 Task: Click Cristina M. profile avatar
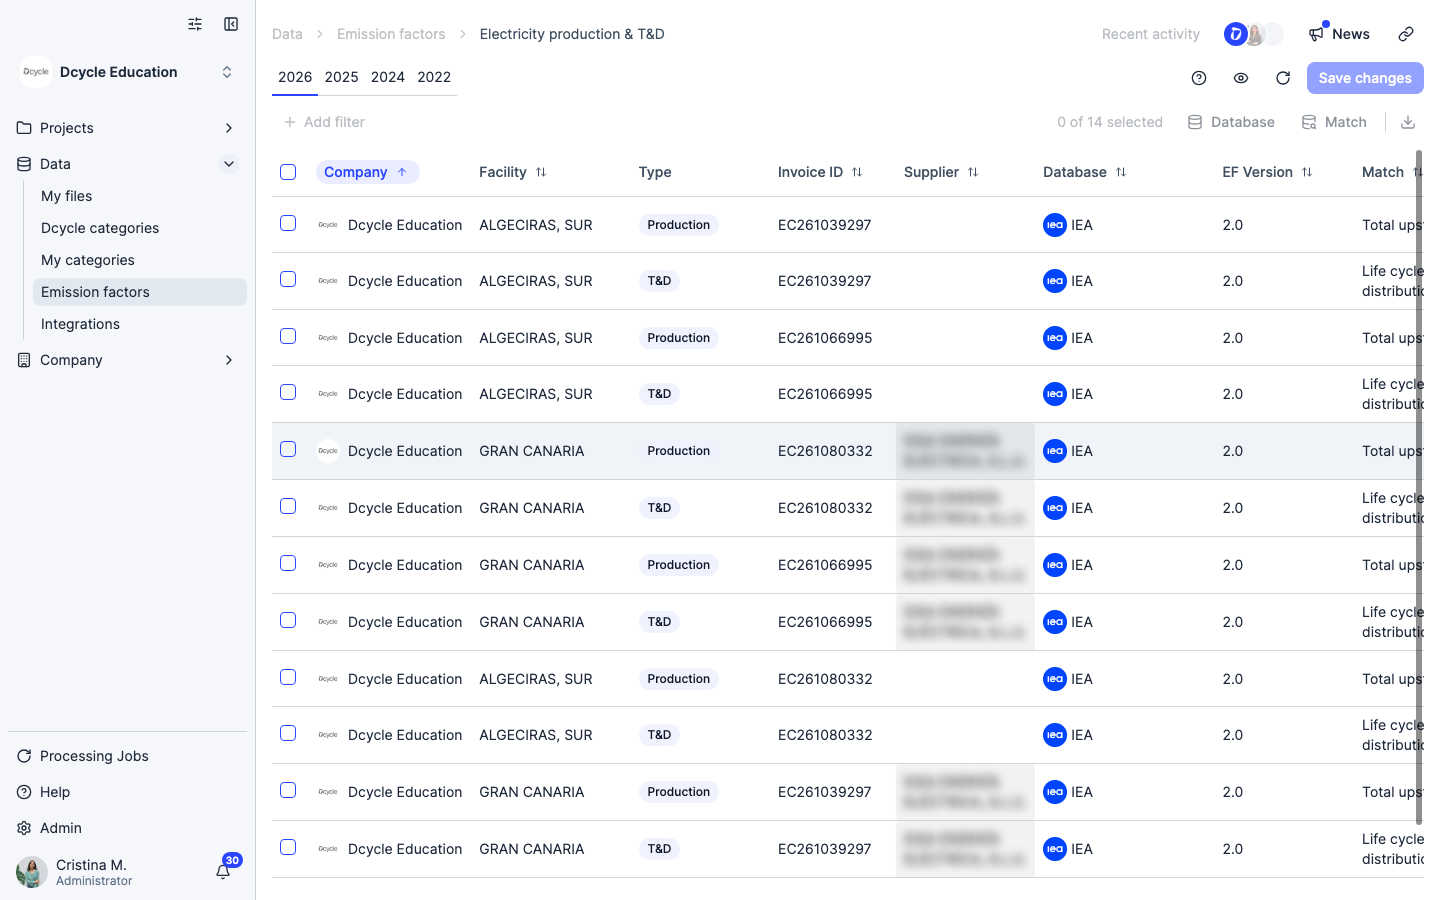coord(32,872)
